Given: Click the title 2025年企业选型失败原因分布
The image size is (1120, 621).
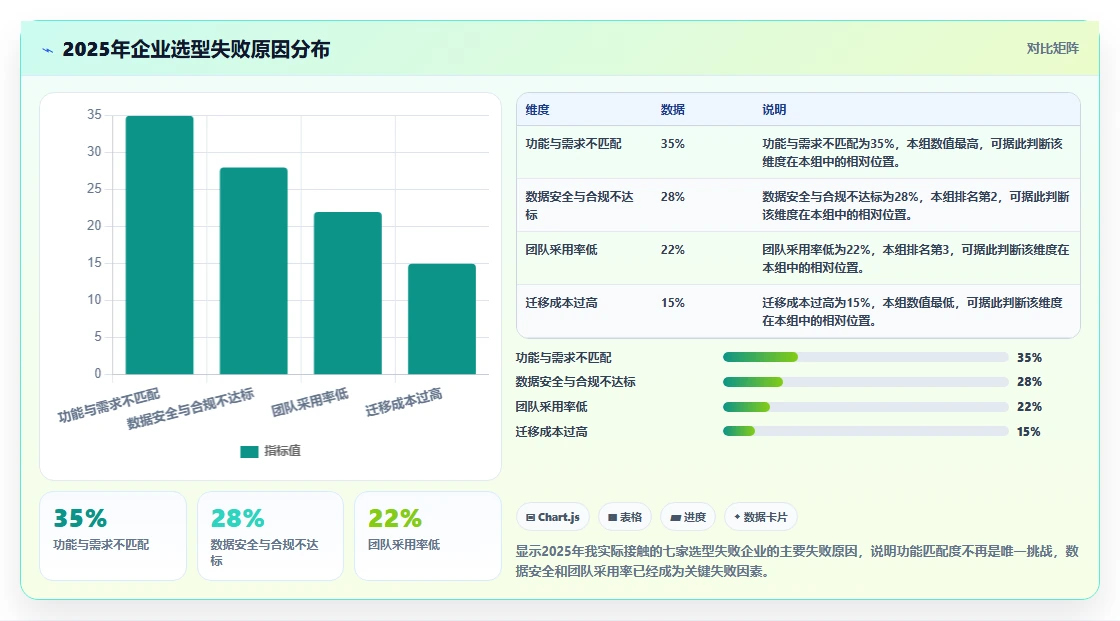Looking at the screenshot, I should [x=196, y=49].
